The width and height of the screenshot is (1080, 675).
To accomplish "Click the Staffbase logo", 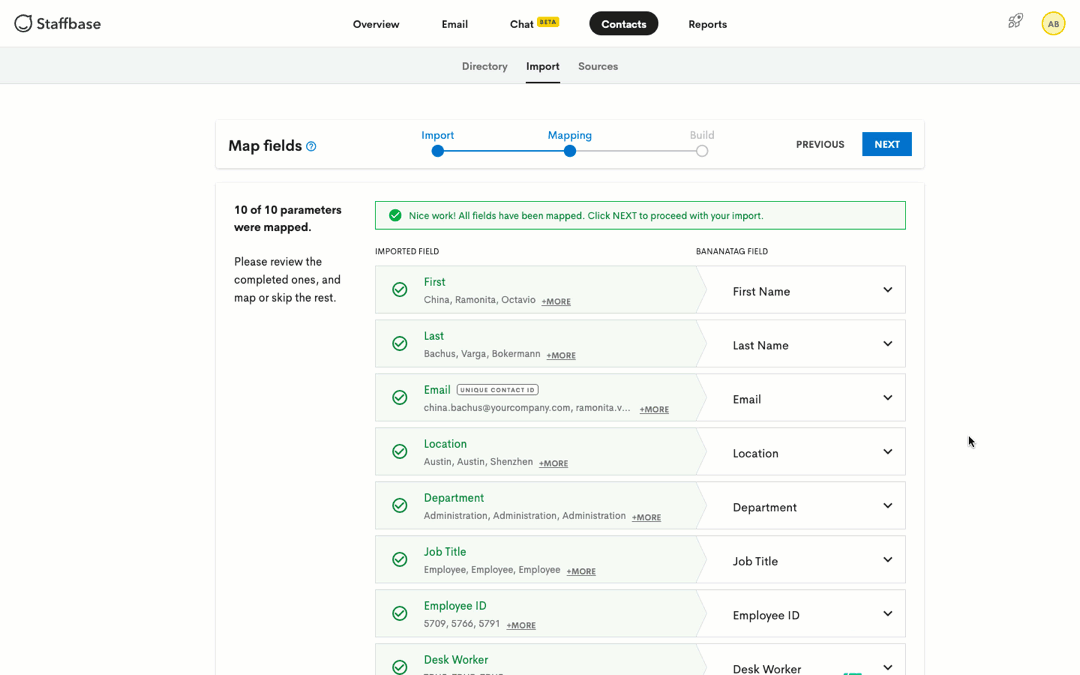I will click(x=58, y=23).
